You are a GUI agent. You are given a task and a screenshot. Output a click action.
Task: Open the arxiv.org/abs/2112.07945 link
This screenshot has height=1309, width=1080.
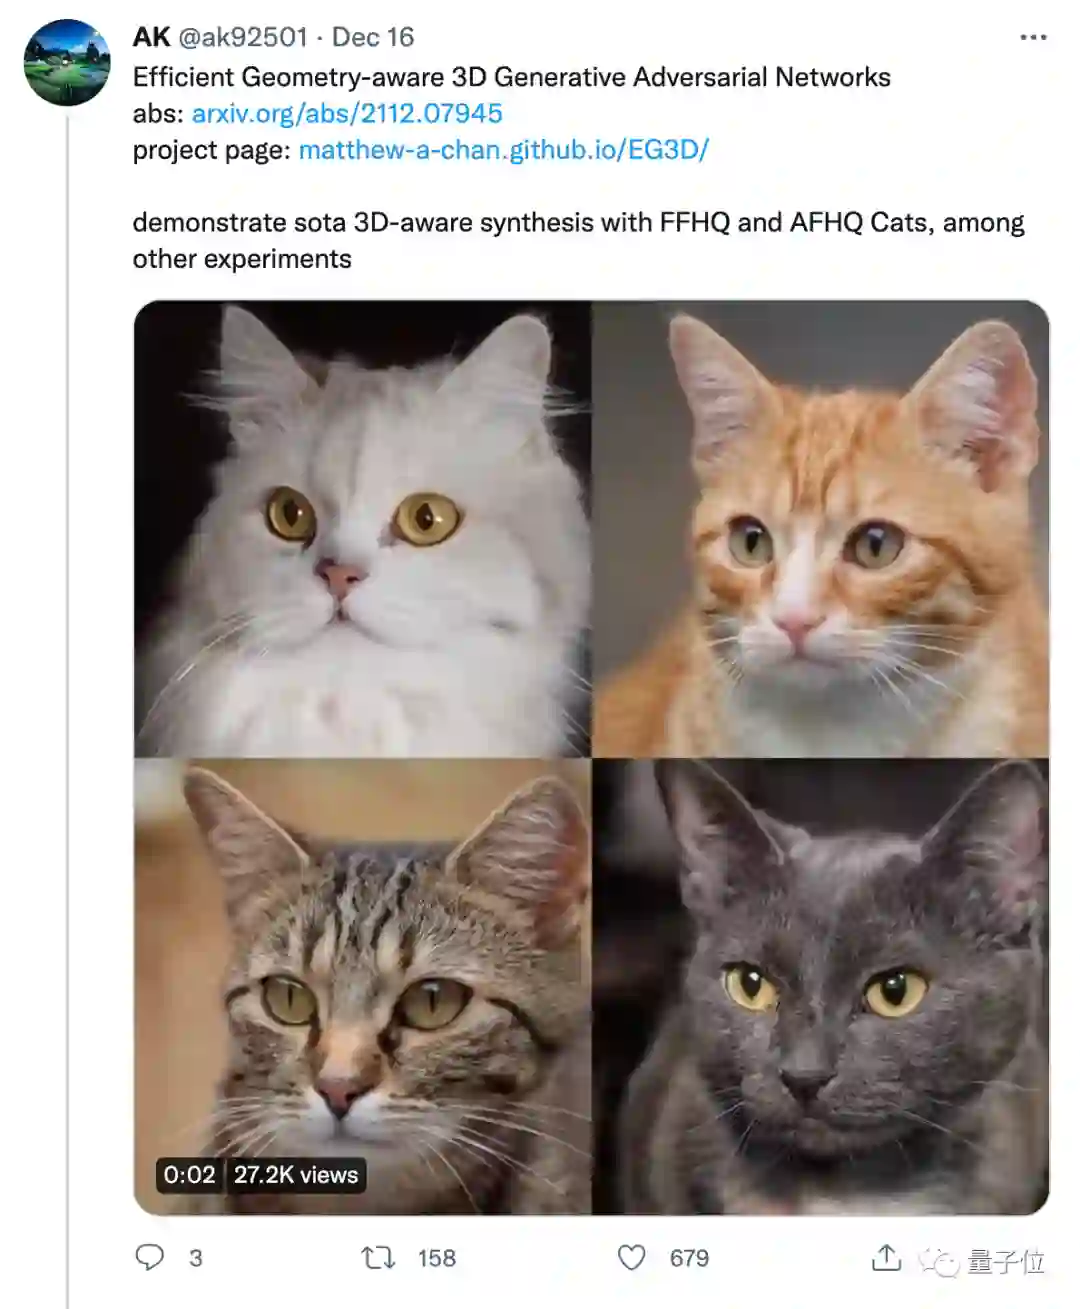pos(347,113)
